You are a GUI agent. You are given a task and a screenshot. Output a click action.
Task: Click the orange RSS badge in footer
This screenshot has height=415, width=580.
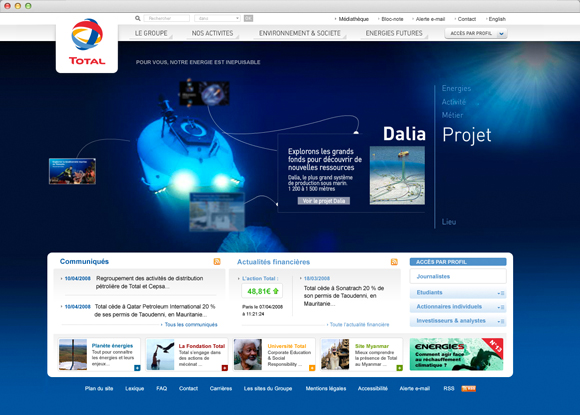pyautogui.click(x=468, y=388)
